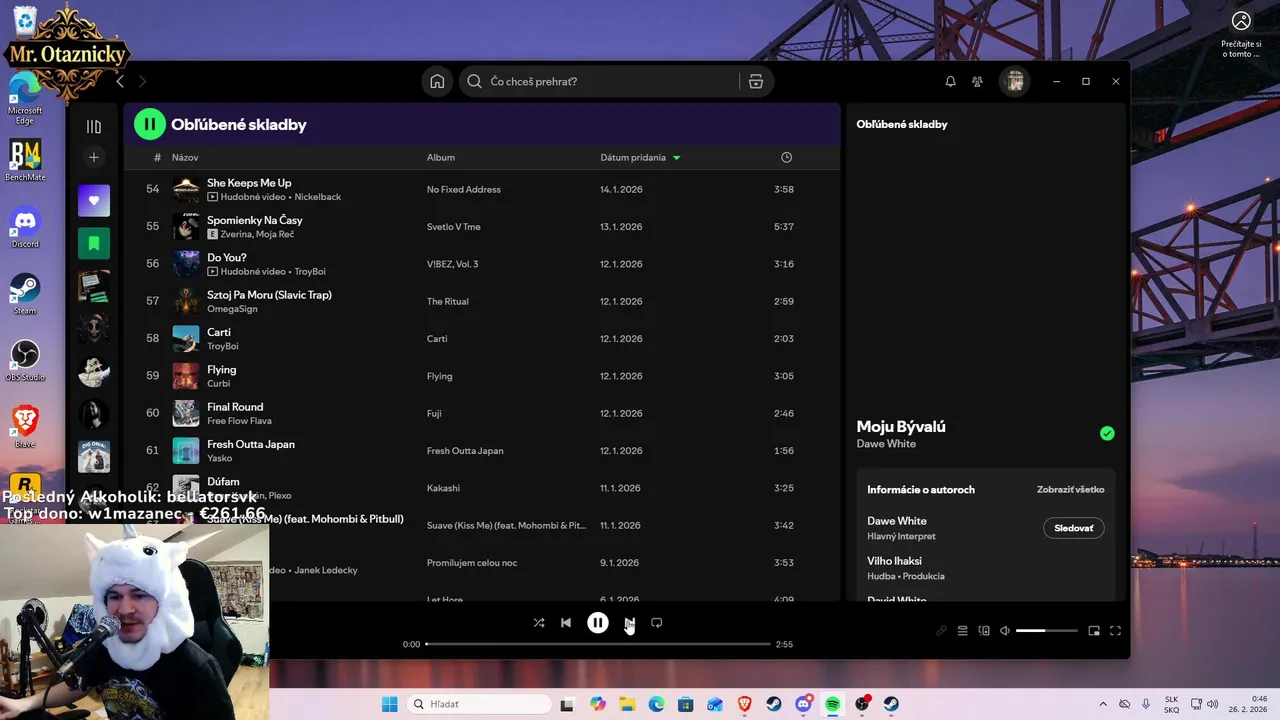Skip to the next track
The image size is (1280, 720).
point(629,622)
